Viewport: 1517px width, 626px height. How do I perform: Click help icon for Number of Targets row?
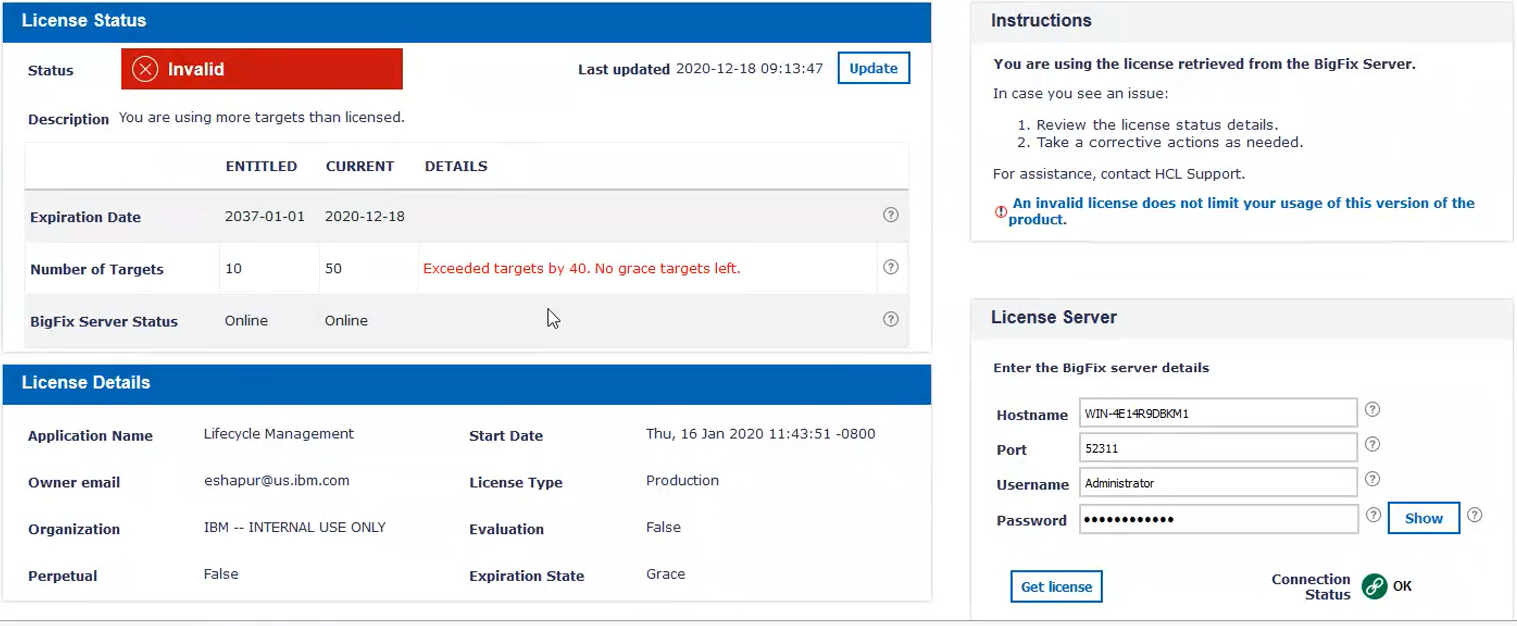coord(891,267)
